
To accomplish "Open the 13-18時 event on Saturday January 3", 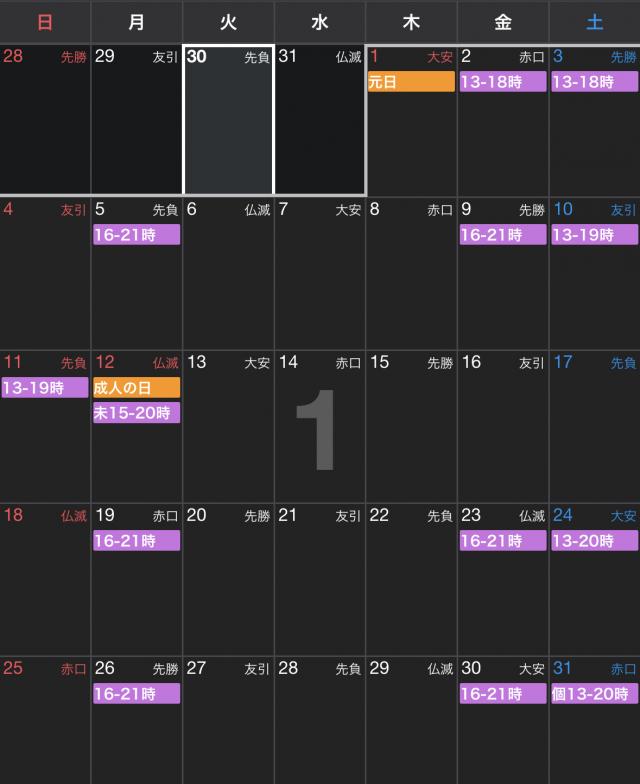I will 593,82.
